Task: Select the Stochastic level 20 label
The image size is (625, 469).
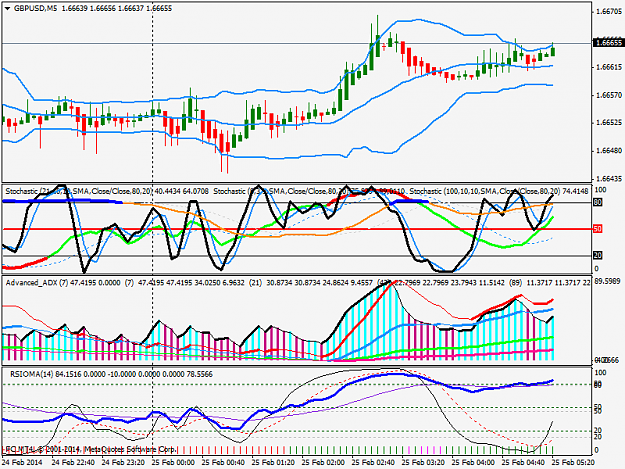Action: 597,255
